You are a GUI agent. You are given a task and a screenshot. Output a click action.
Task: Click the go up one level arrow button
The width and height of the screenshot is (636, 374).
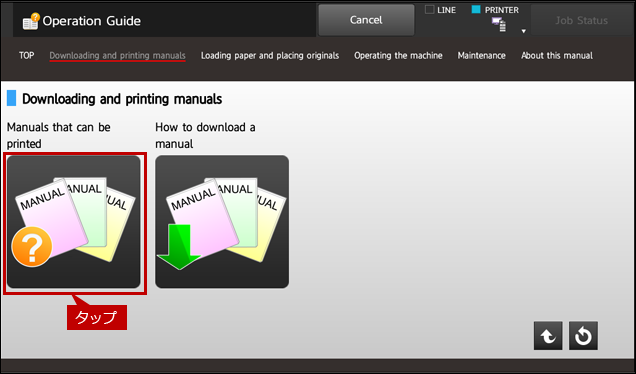pyautogui.click(x=548, y=336)
